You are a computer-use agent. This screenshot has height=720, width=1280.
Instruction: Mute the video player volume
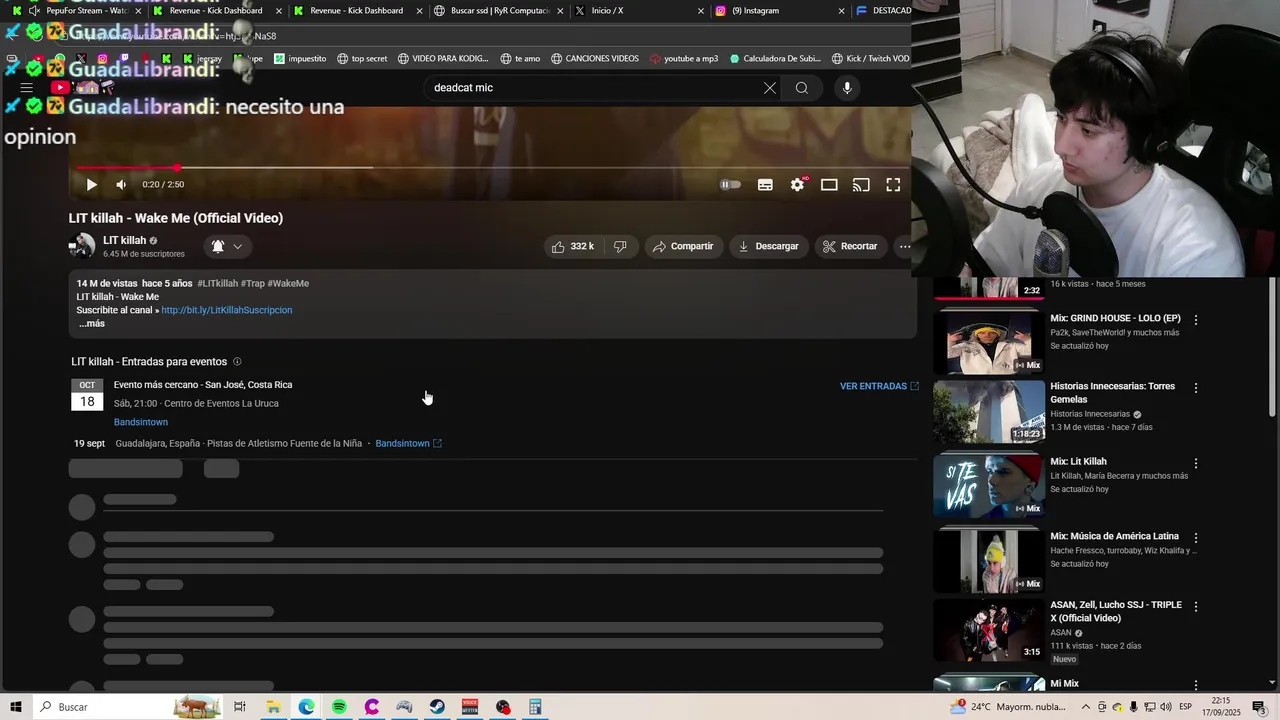(121, 184)
